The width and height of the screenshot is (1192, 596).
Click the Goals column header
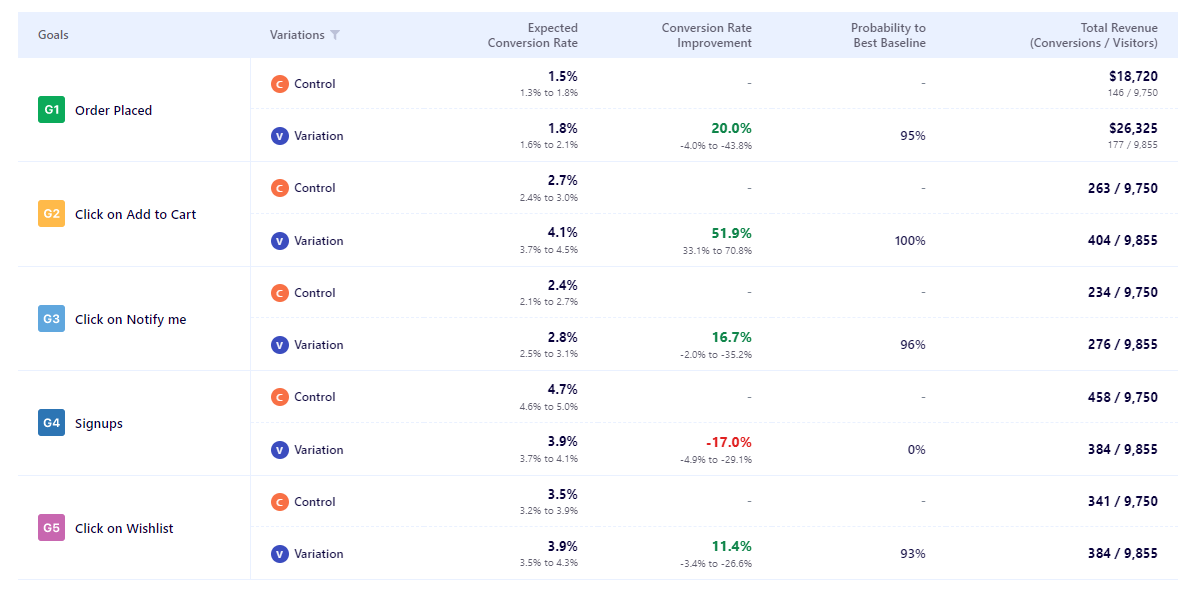point(53,35)
